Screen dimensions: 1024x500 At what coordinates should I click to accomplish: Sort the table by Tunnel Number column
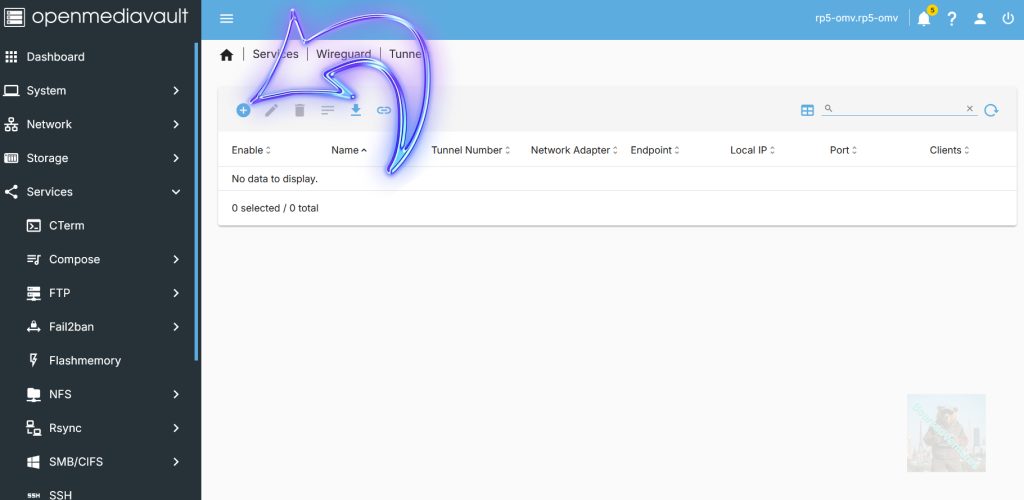[x=467, y=150]
